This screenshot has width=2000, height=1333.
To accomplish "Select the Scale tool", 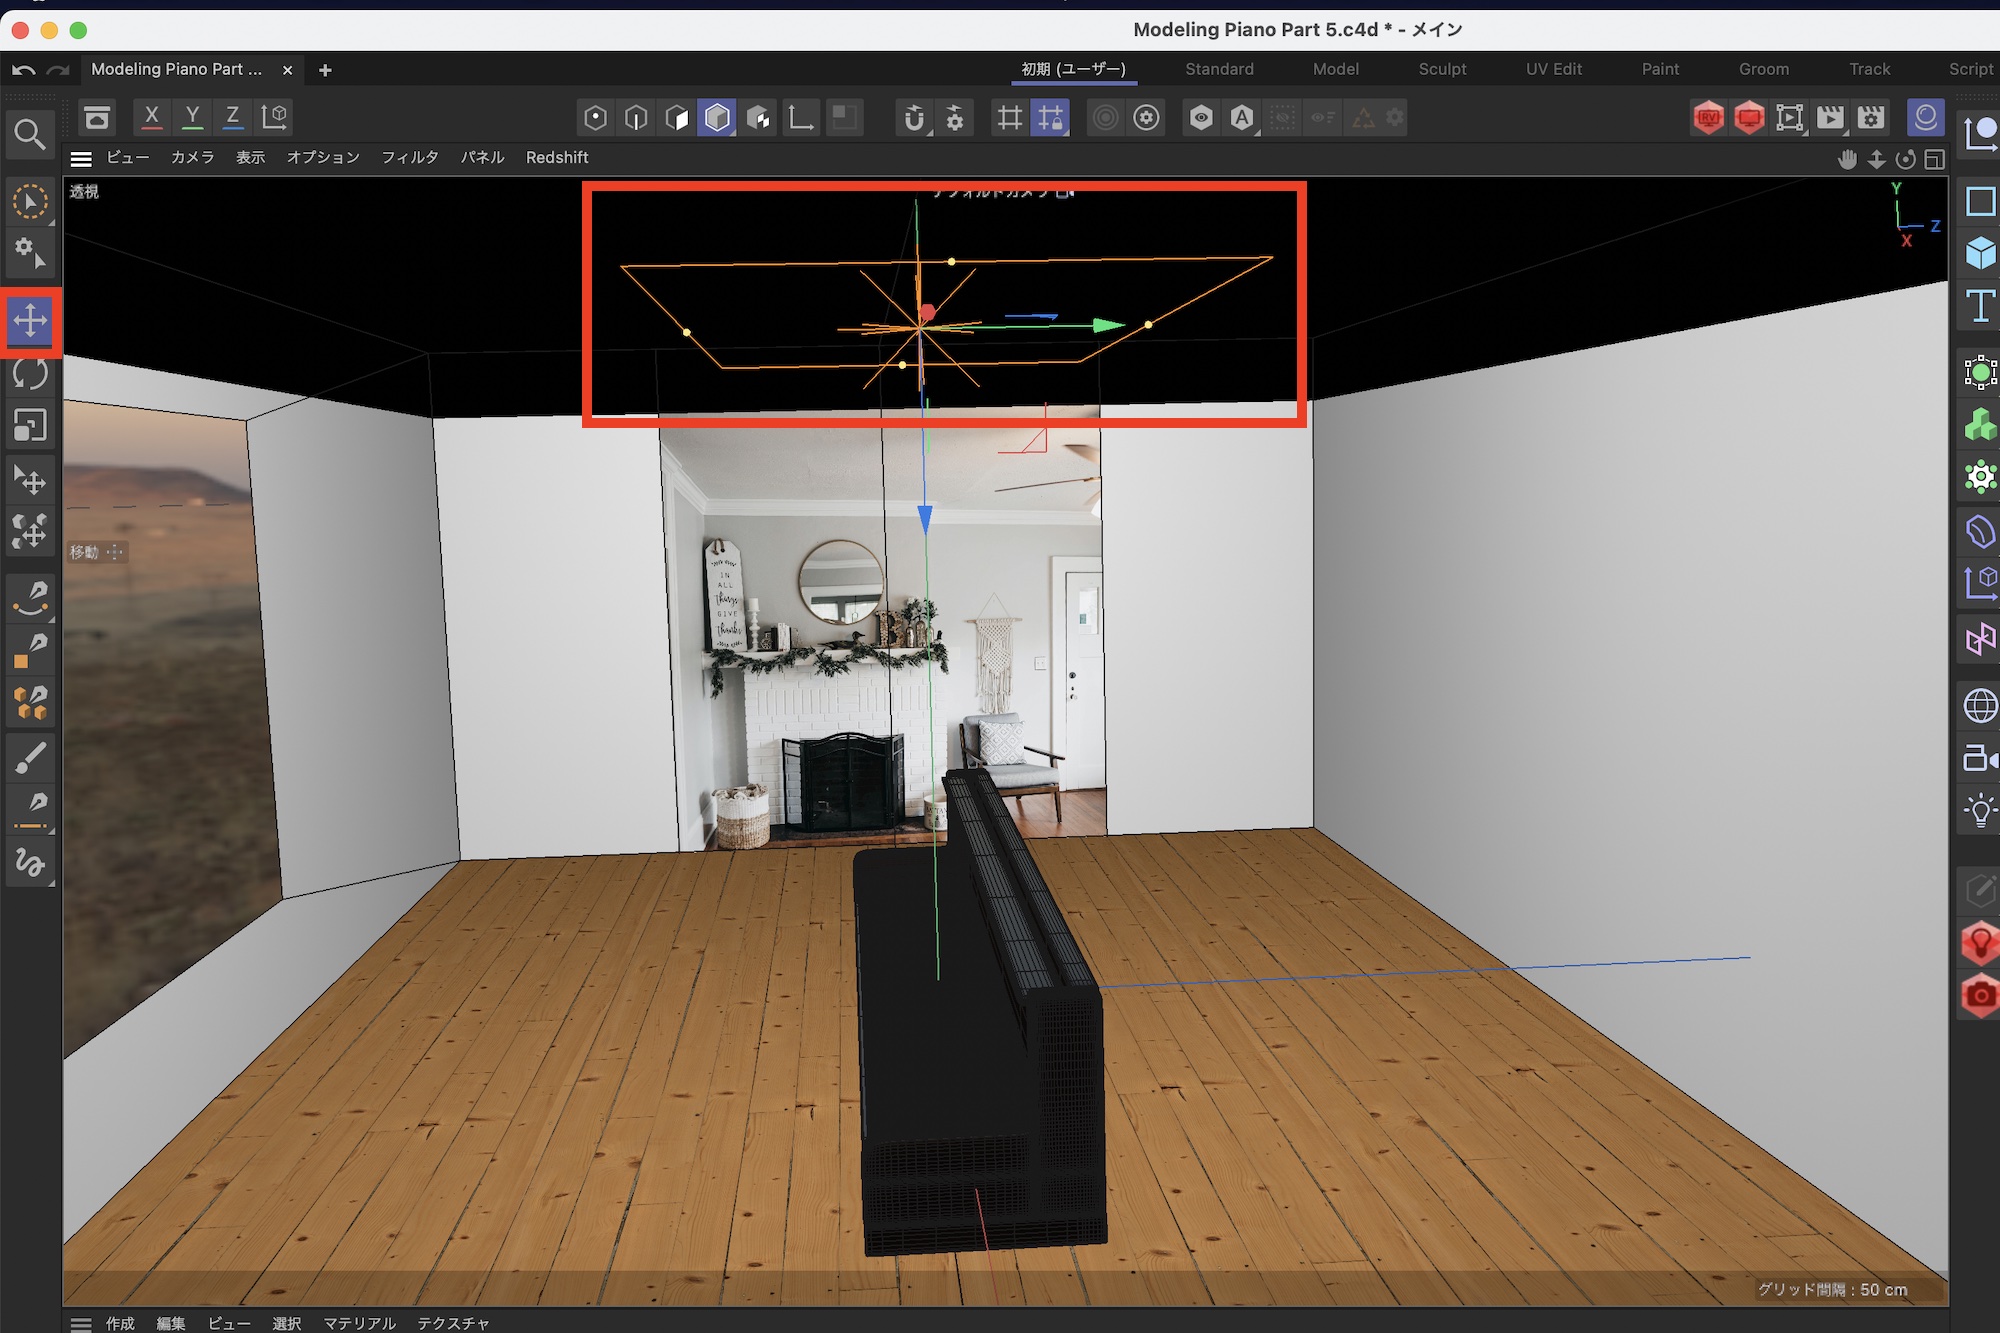I will 30,426.
